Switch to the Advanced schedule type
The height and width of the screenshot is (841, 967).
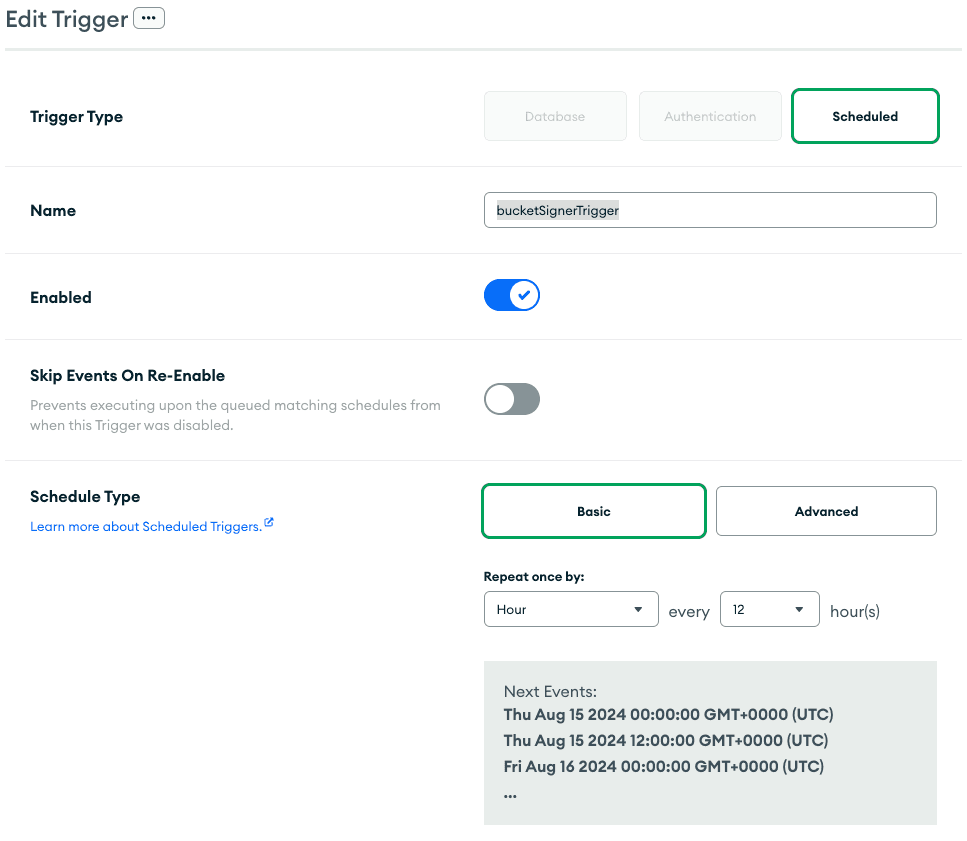(x=826, y=511)
